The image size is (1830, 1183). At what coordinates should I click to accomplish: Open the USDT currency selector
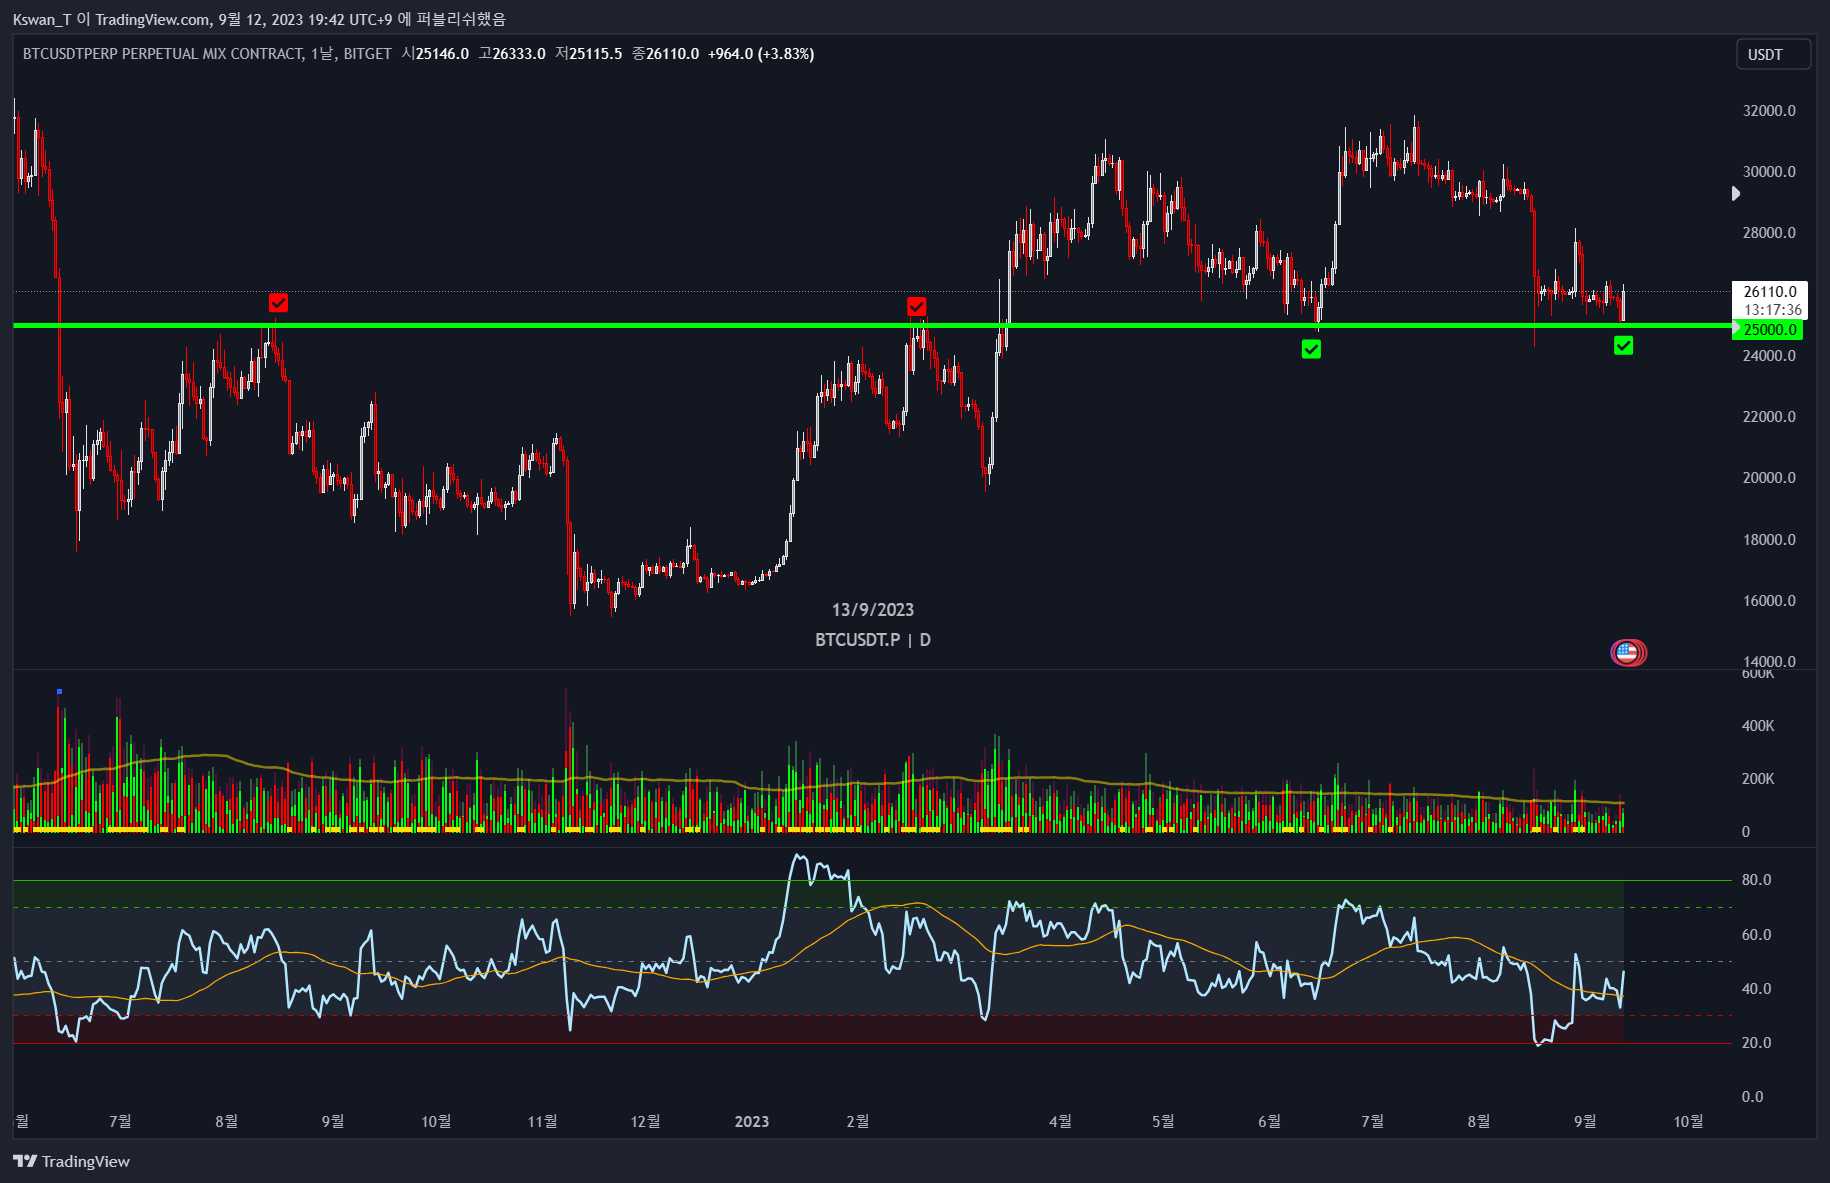(1772, 54)
